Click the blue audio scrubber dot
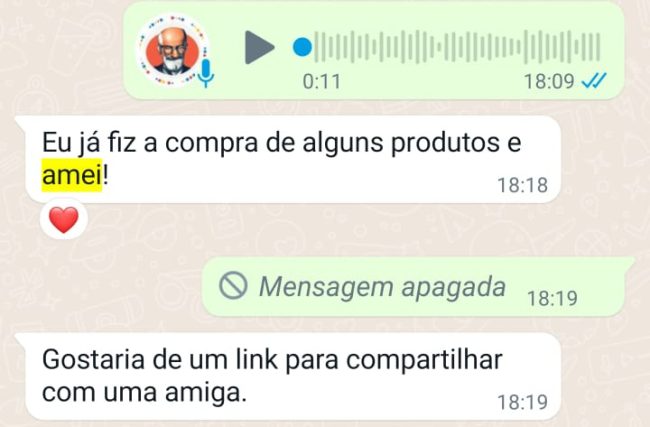The width and height of the screenshot is (650, 427). (x=302, y=47)
